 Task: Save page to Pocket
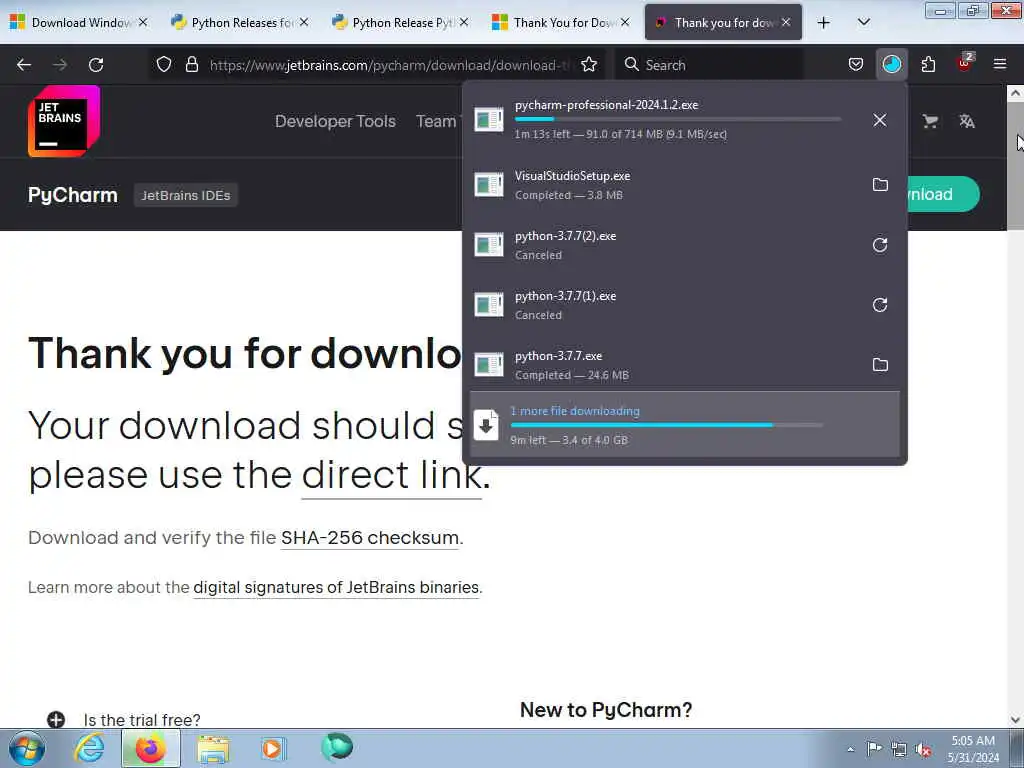856,65
